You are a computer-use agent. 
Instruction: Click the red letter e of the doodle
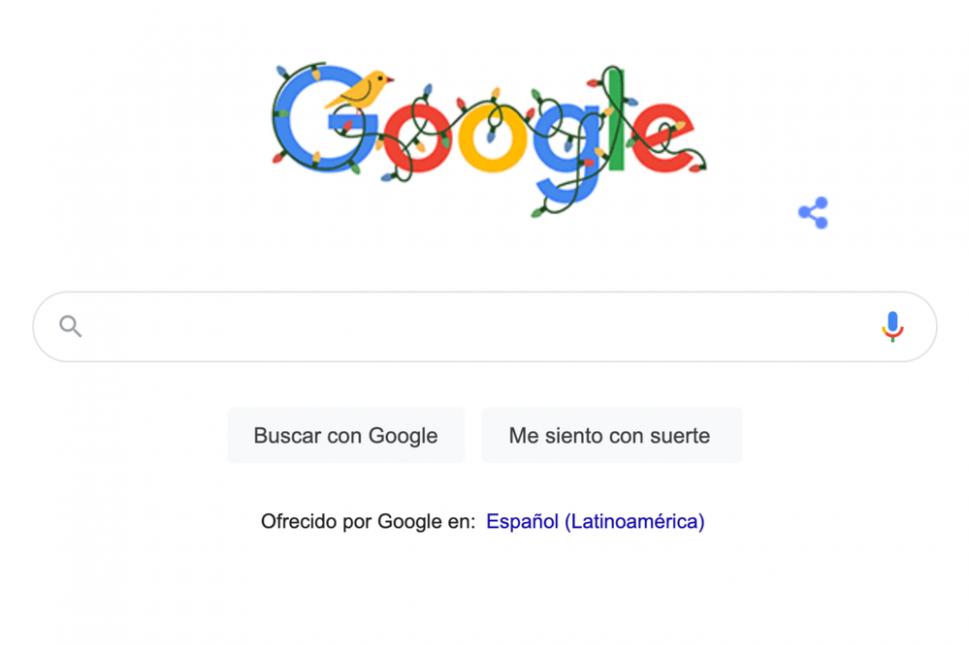point(662,137)
